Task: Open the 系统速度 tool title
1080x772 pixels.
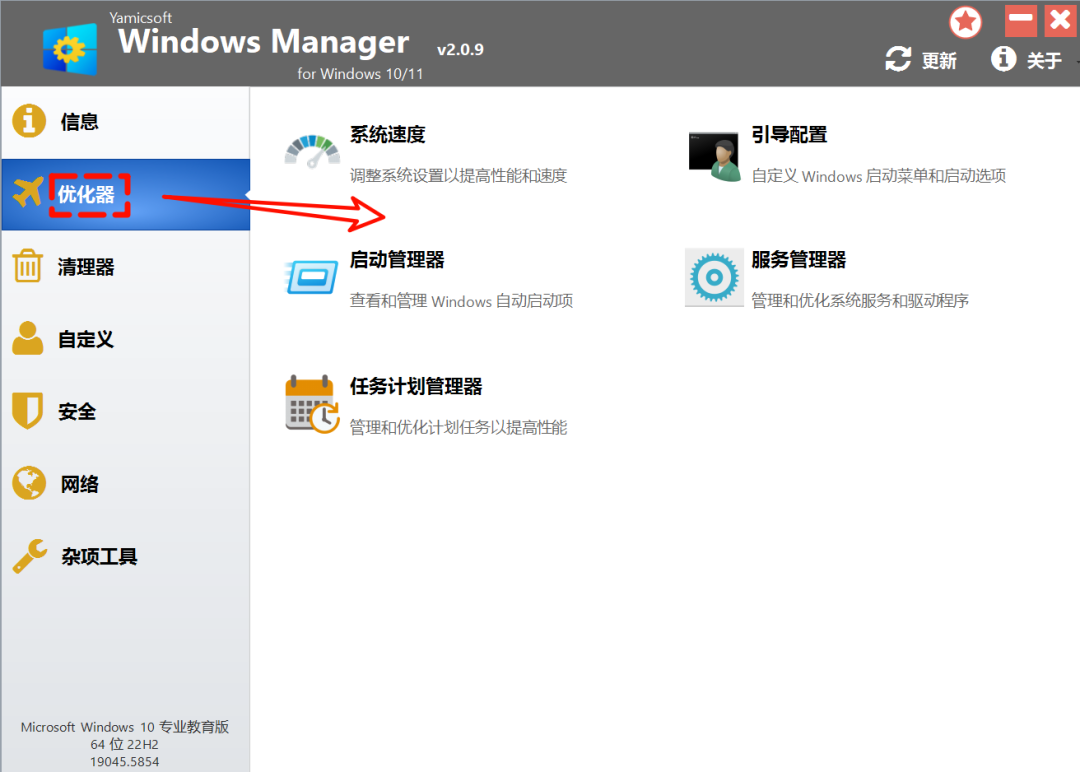Action: (x=387, y=134)
